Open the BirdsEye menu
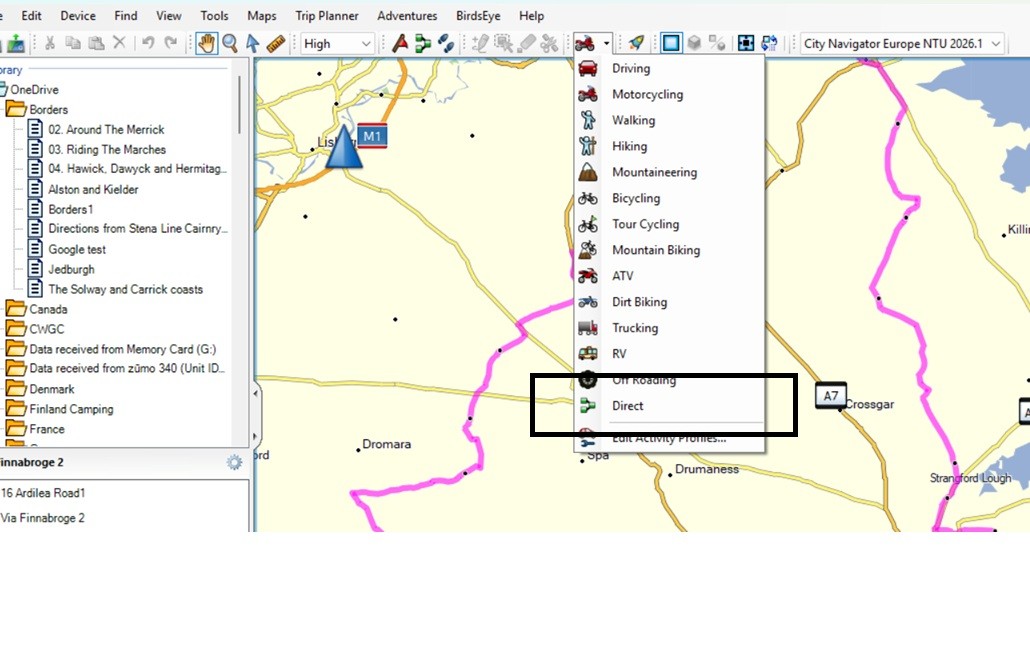 click(x=478, y=16)
